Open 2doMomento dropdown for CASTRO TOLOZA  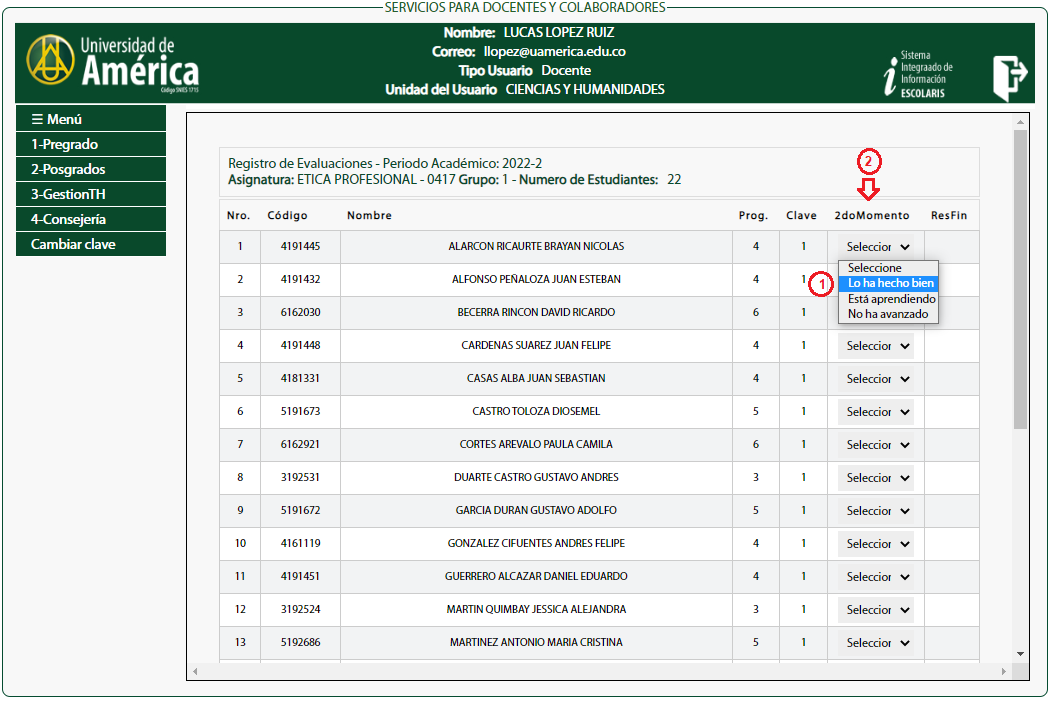point(876,411)
